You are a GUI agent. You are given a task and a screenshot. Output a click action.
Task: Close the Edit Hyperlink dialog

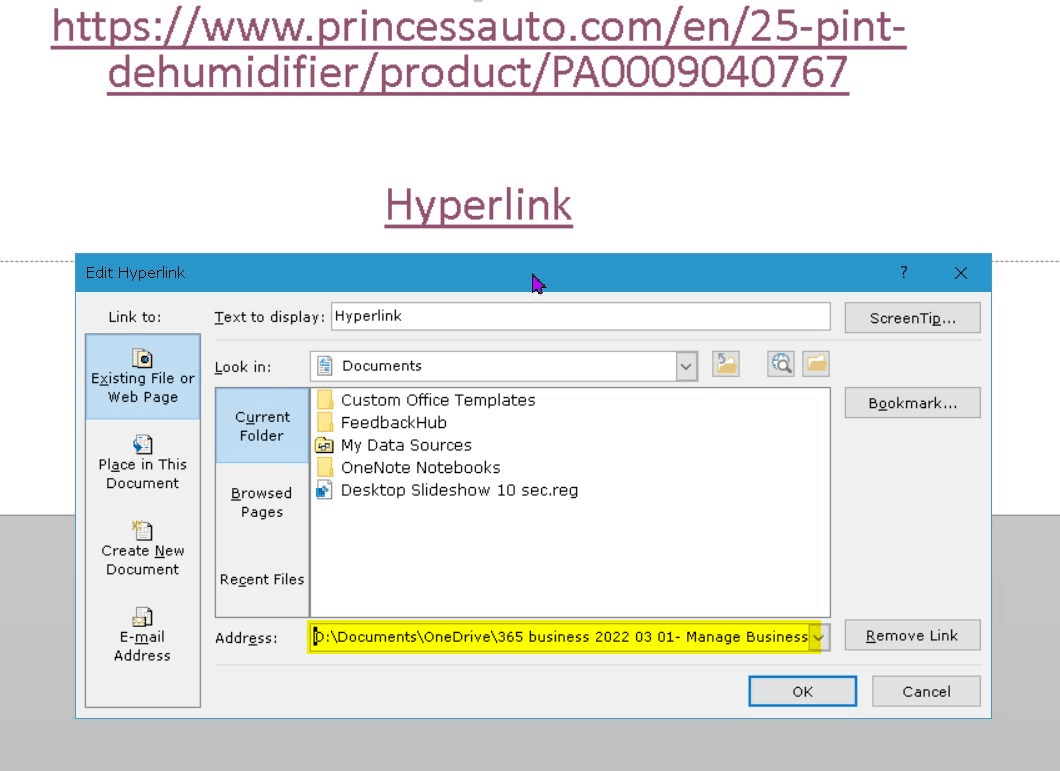(x=961, y=273)
